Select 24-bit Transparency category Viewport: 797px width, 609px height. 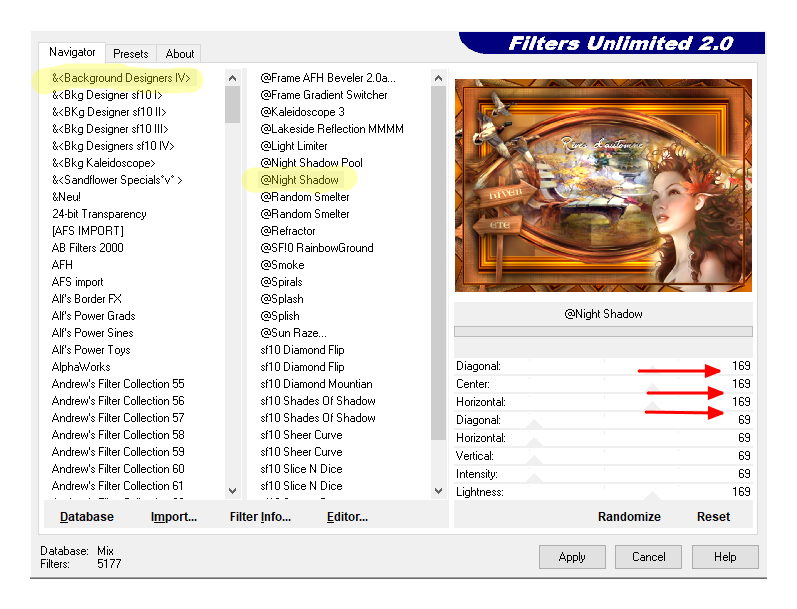point(99,214)
